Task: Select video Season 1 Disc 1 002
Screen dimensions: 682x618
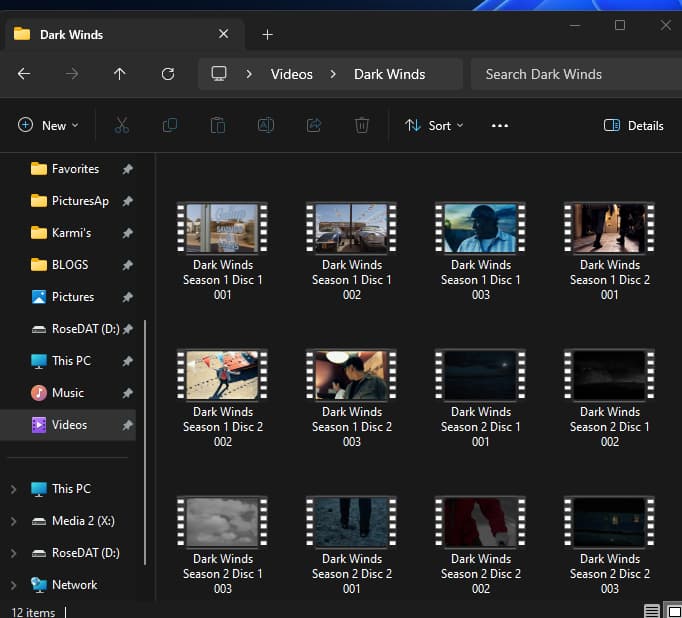Action: click(x=351, y=251)
